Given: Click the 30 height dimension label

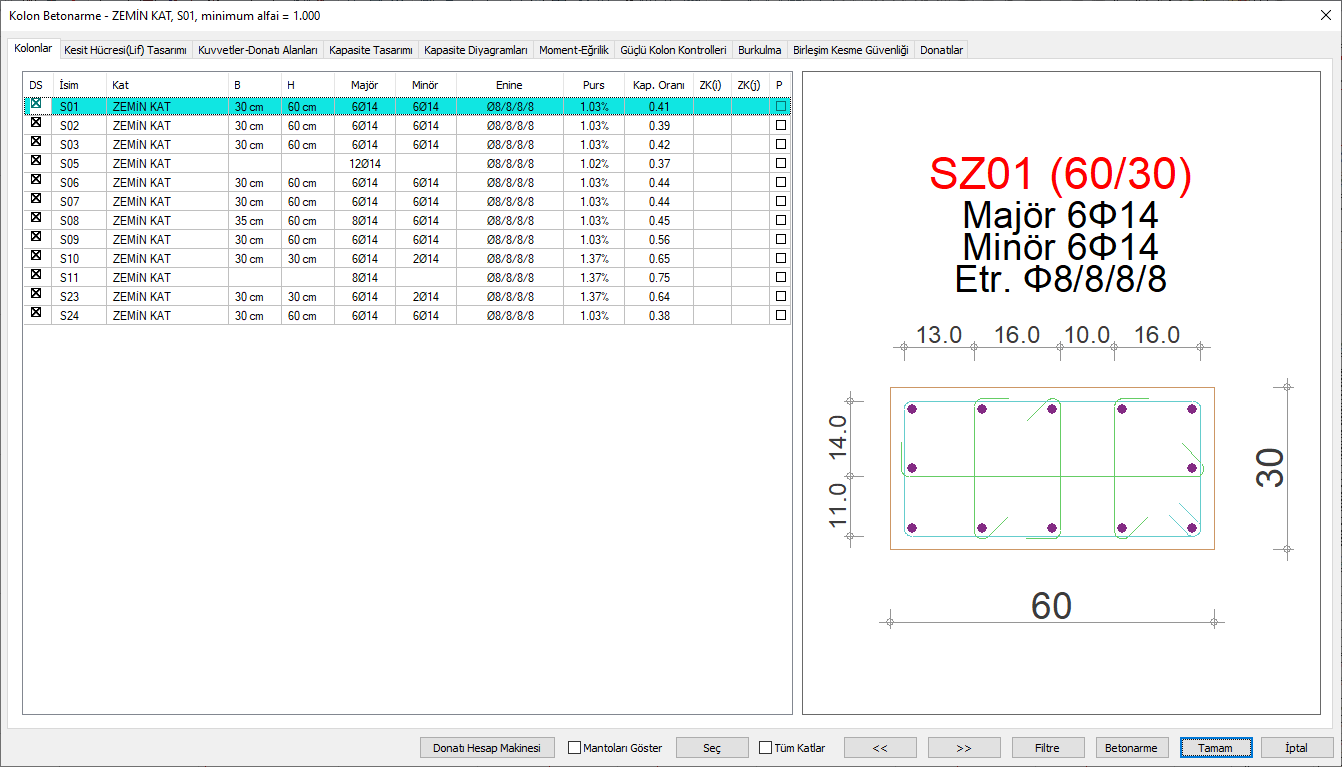Looking at the screenshot, I should pyautogui.click(x=1270, y=468).
